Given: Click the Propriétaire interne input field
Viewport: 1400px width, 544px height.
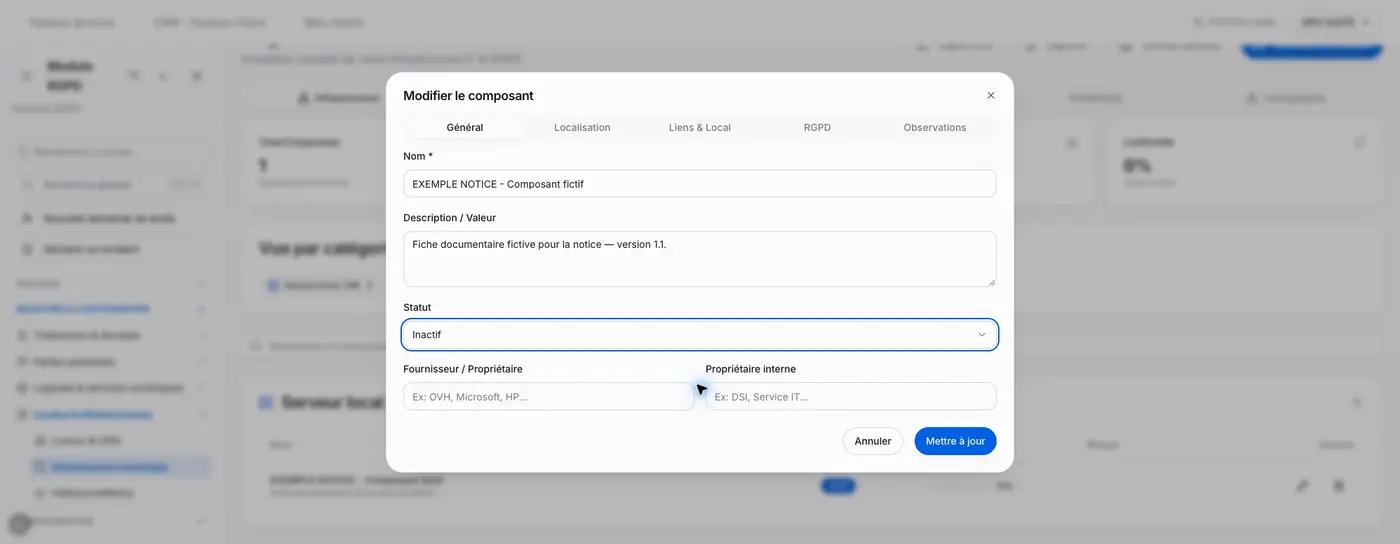Looking at the screenshot, I should (x=851, y=397).
